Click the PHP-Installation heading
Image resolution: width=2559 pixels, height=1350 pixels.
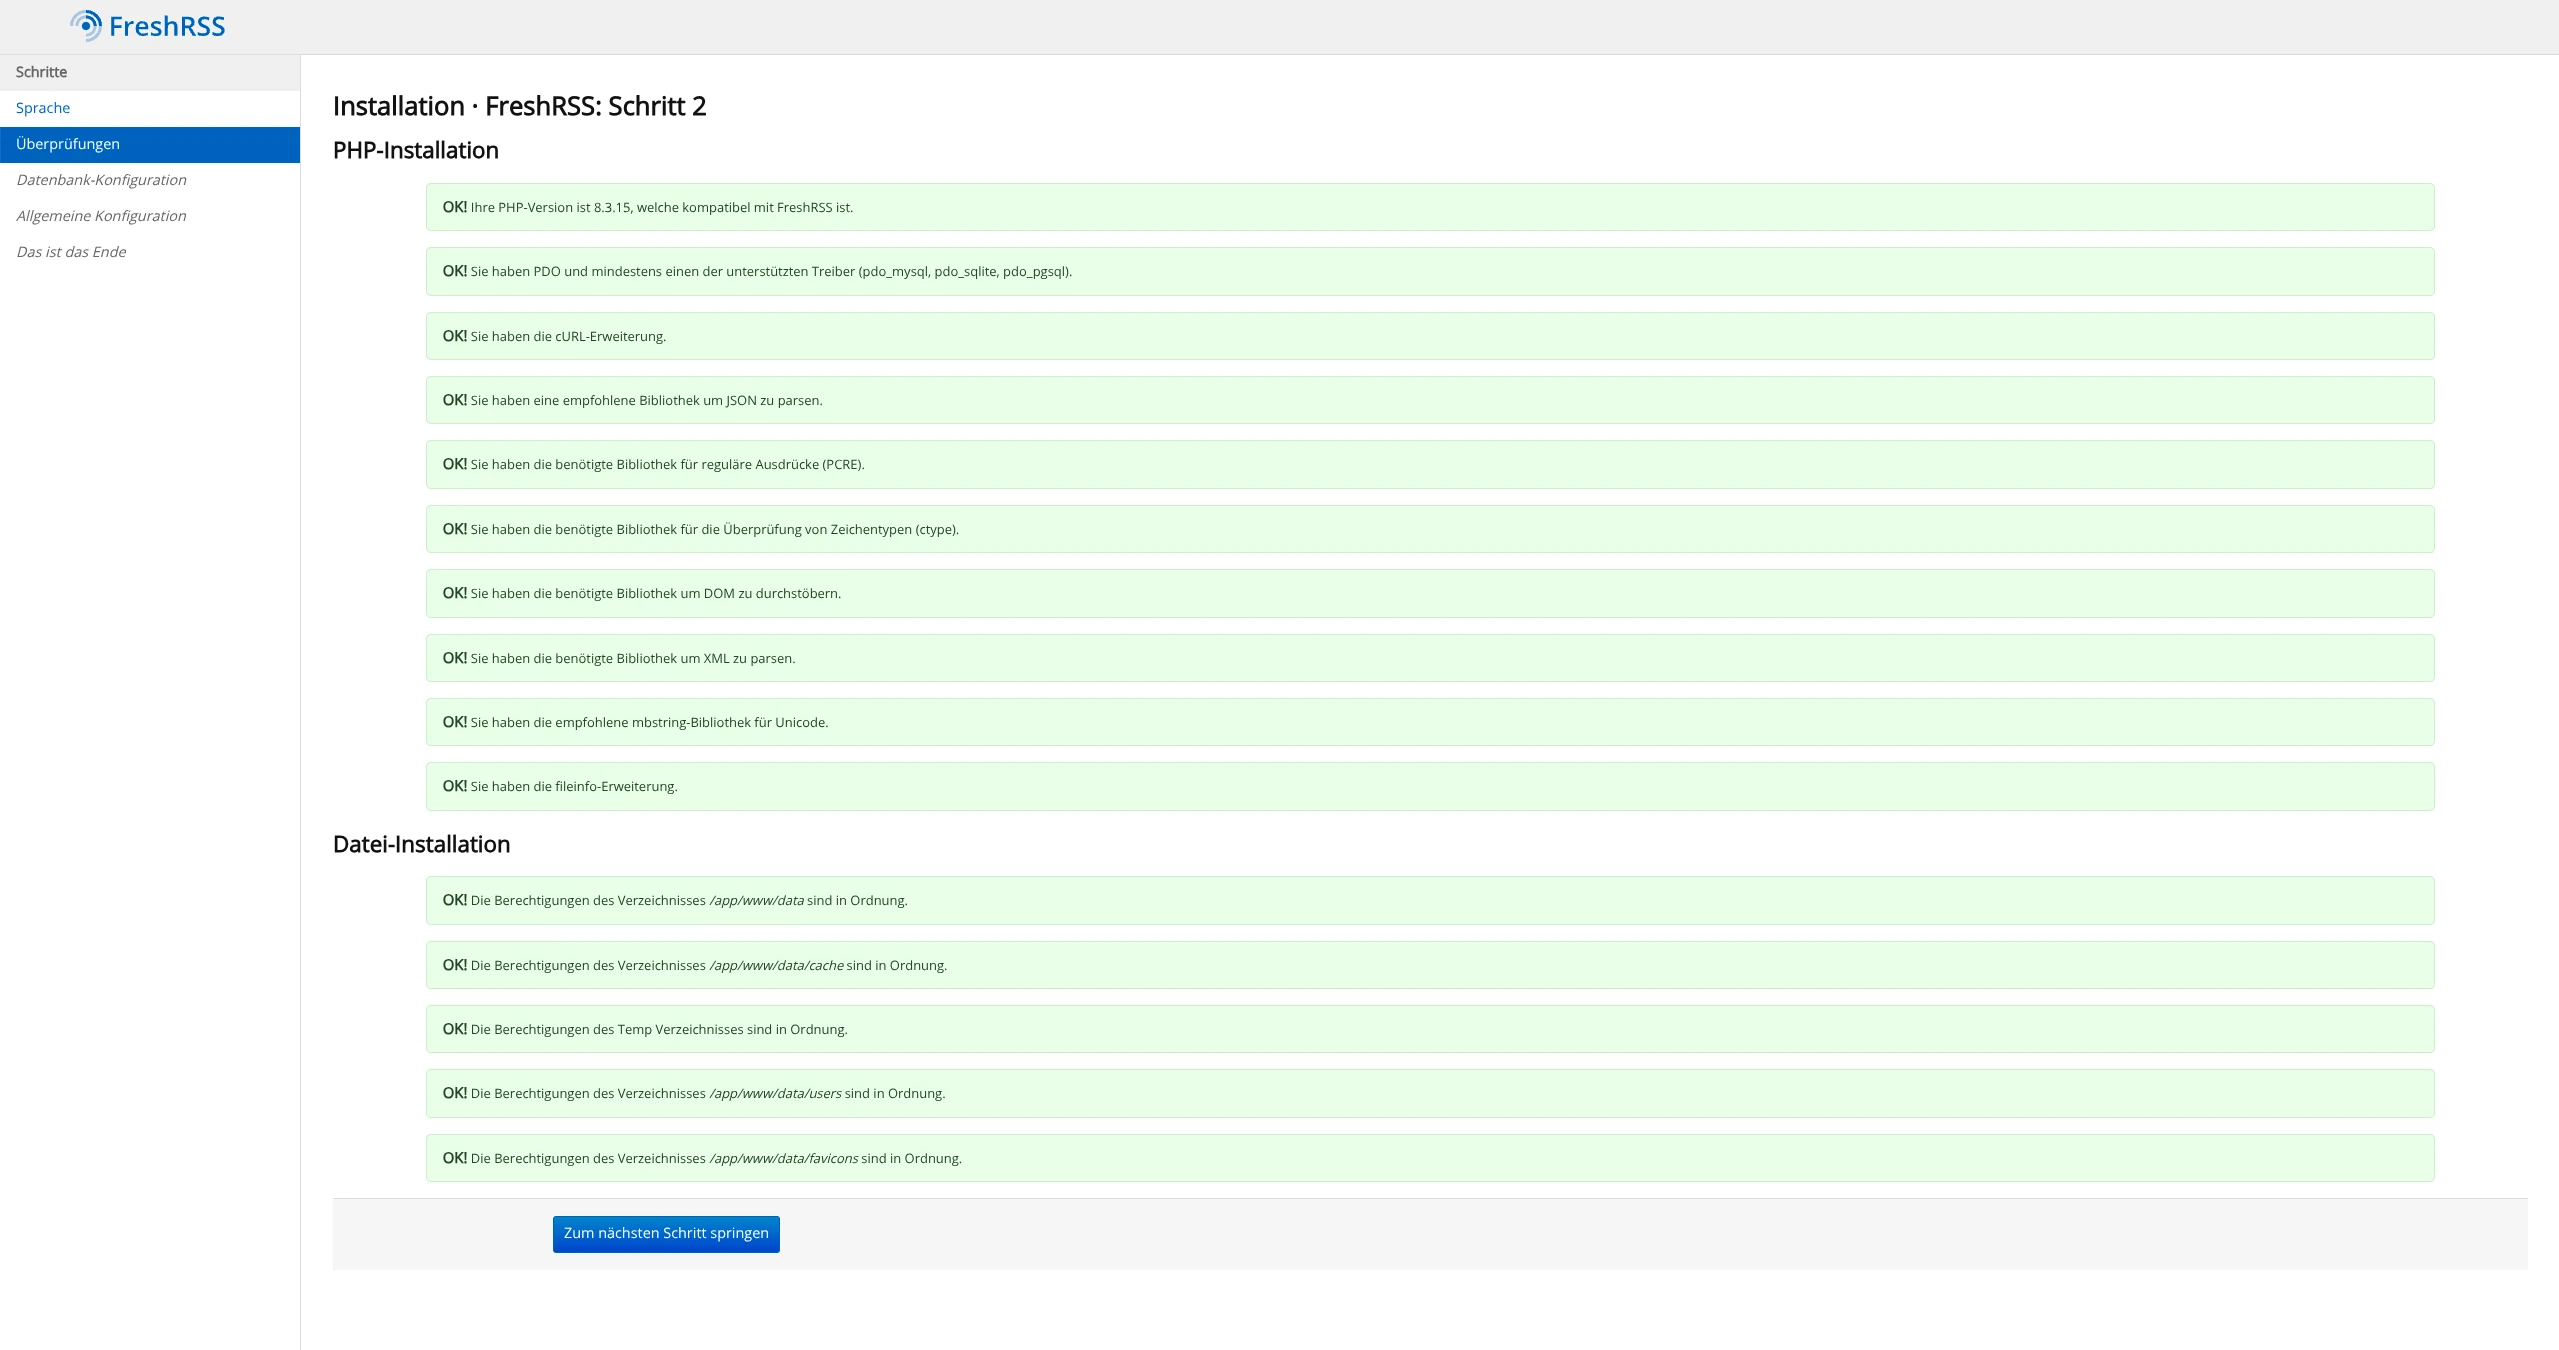[x=416, y=150]
